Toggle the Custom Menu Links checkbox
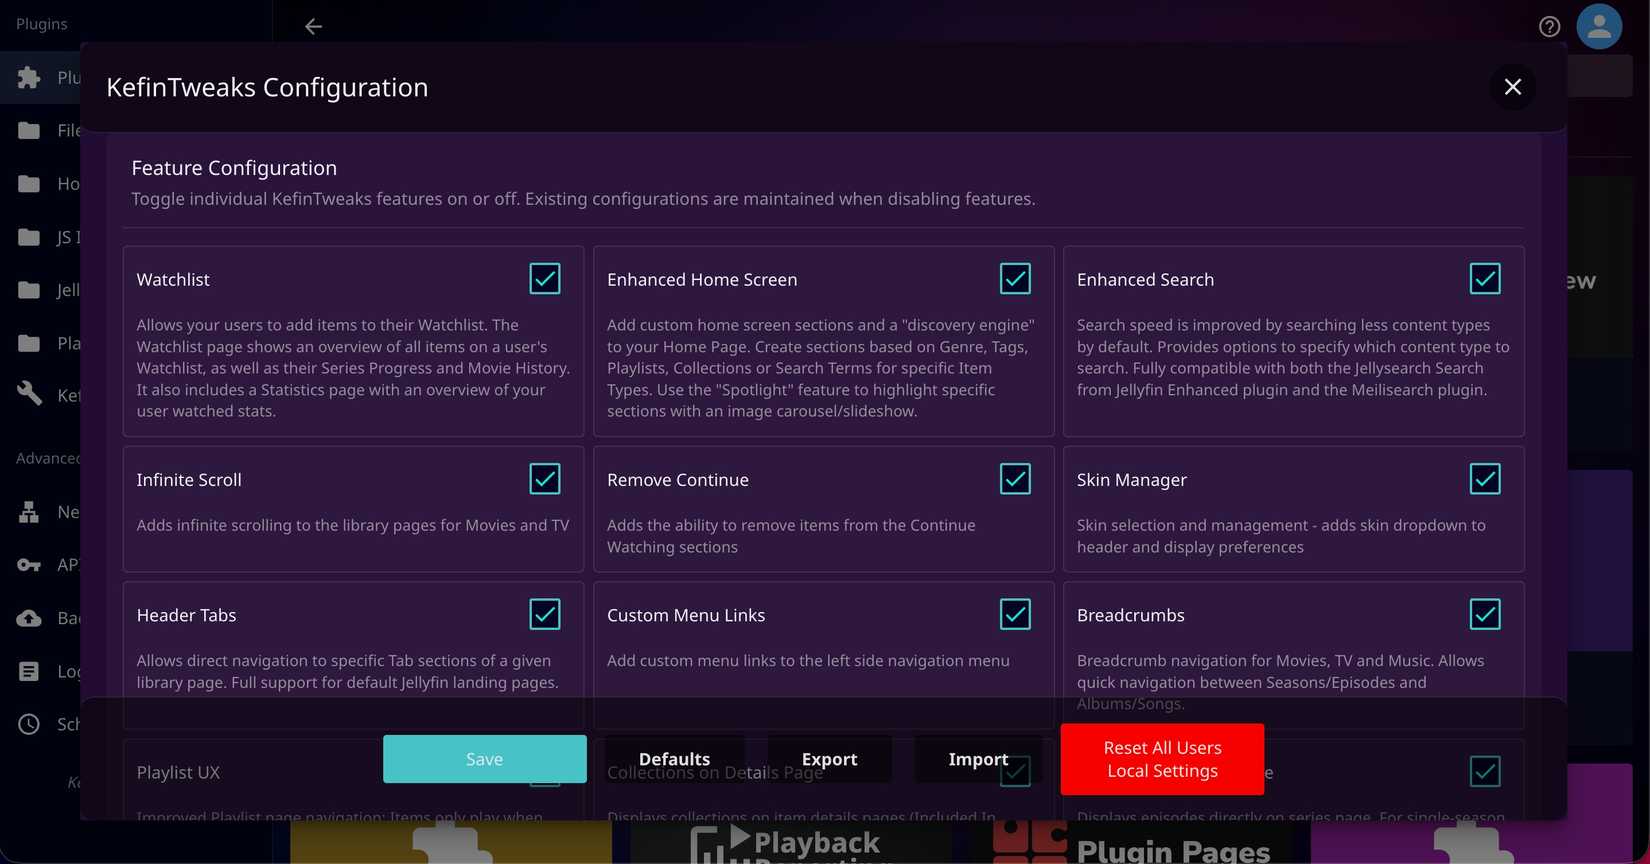This screenshot has width=1650, height=864. (x=1015, y=614)
